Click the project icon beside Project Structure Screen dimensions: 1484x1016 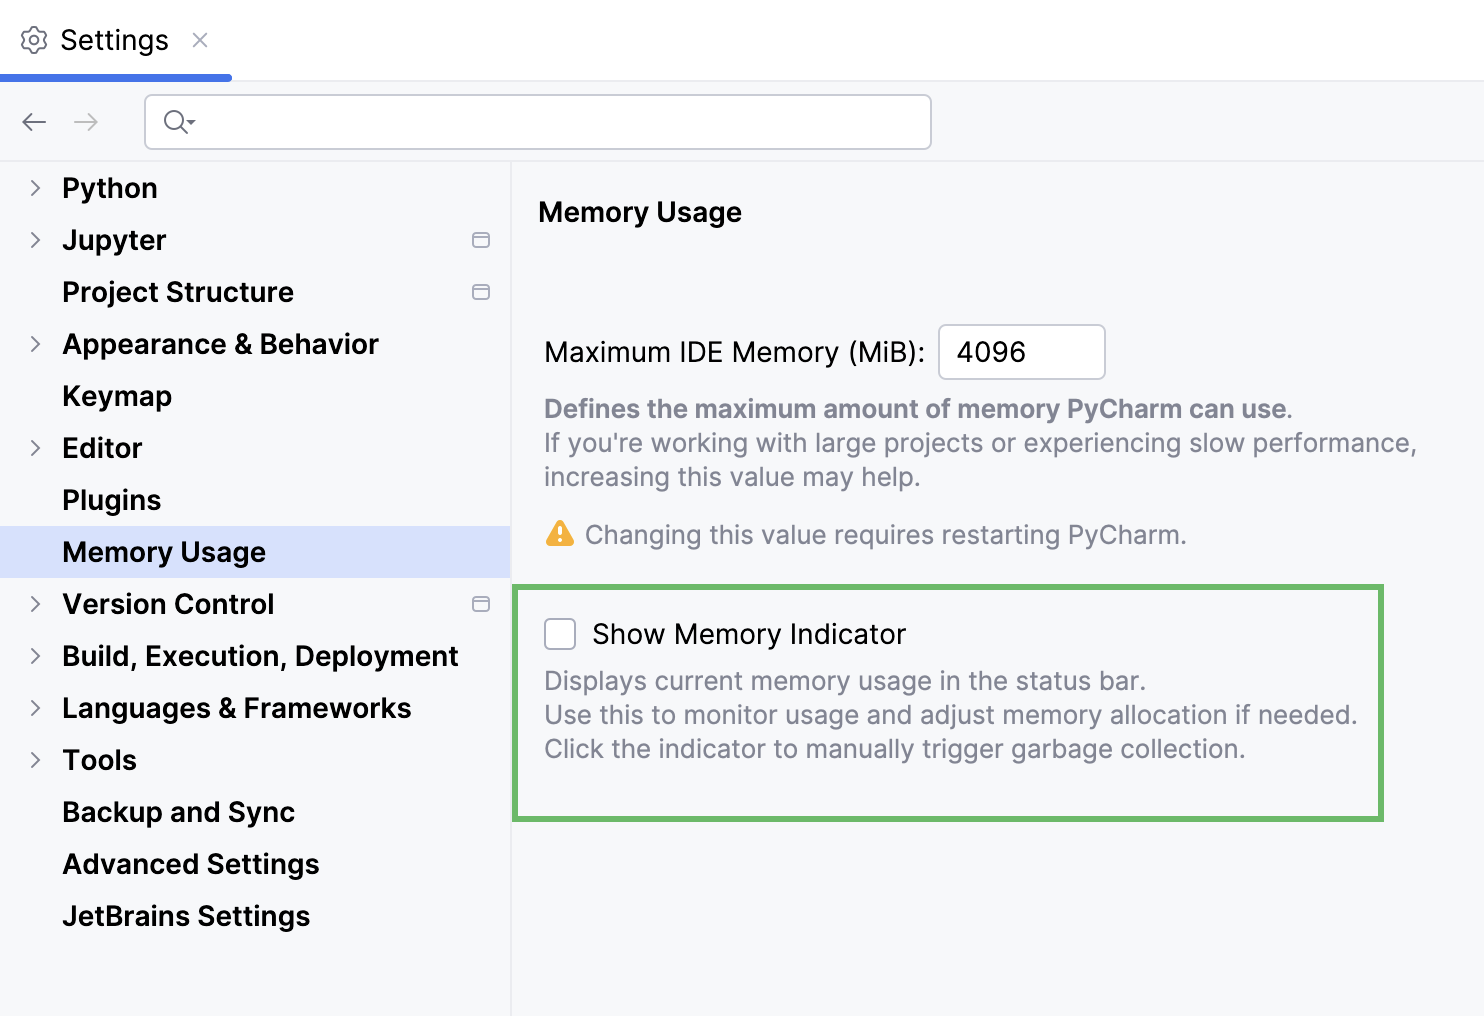tap(481, 292)
